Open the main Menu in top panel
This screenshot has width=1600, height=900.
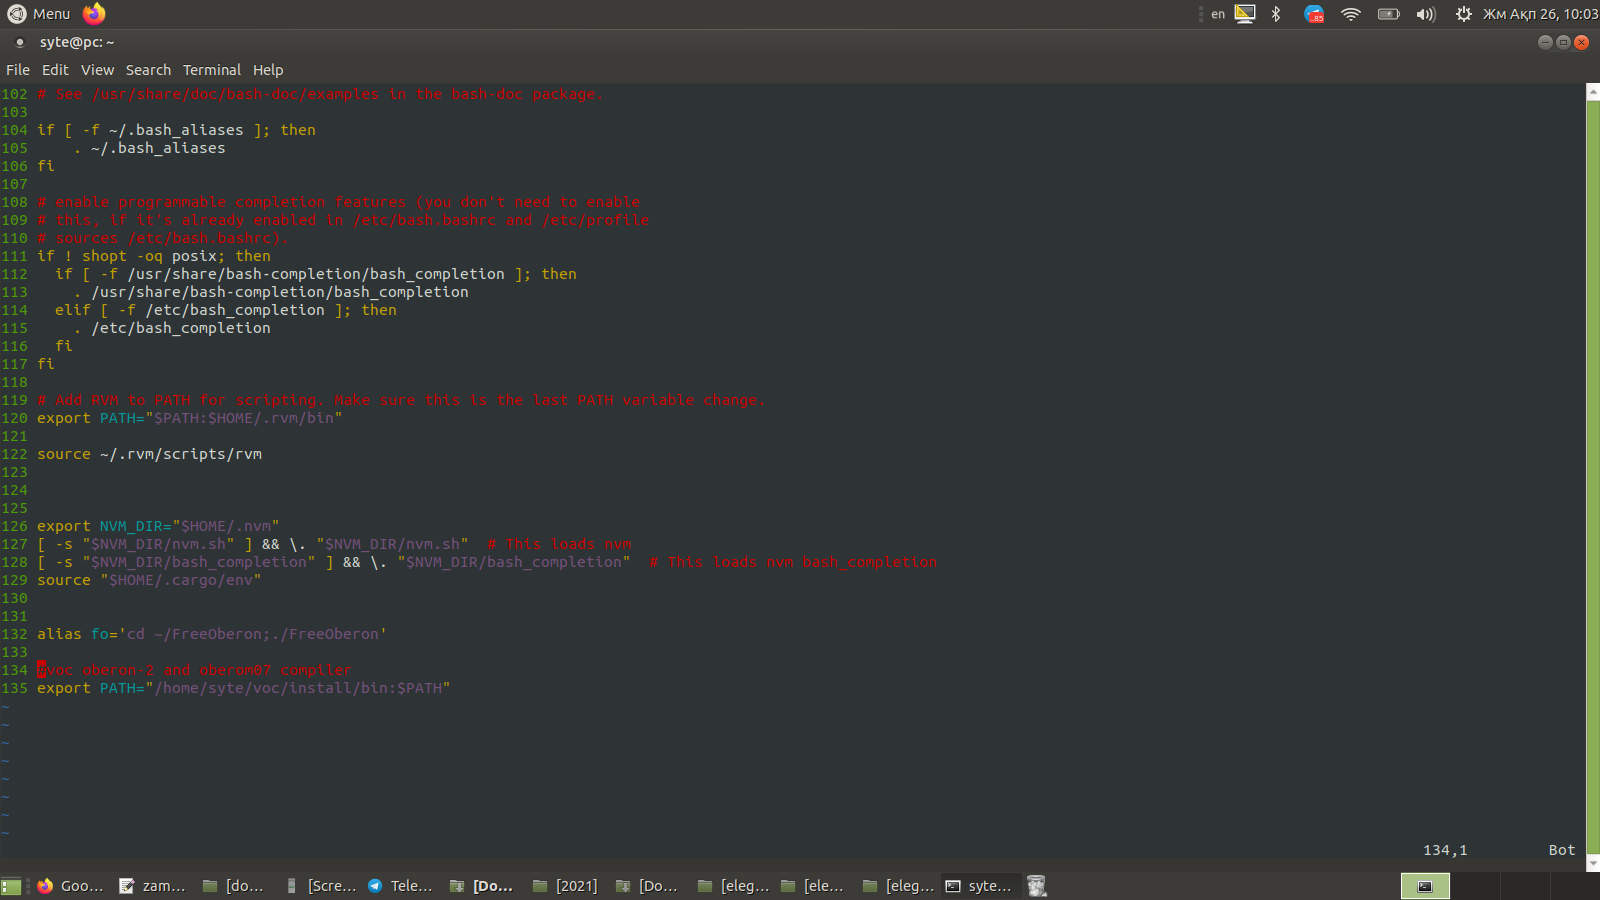tap(40, 14)
